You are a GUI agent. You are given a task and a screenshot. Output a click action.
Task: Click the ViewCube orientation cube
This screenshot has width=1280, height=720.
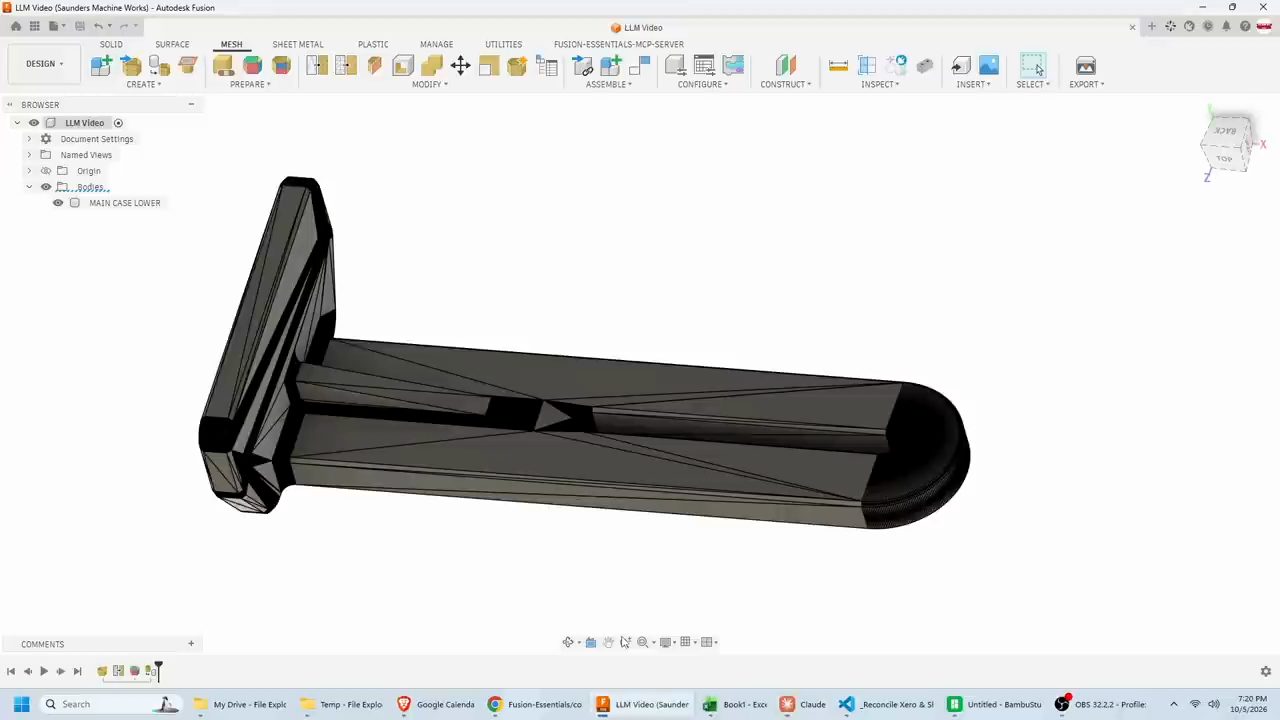(1226, 145)
